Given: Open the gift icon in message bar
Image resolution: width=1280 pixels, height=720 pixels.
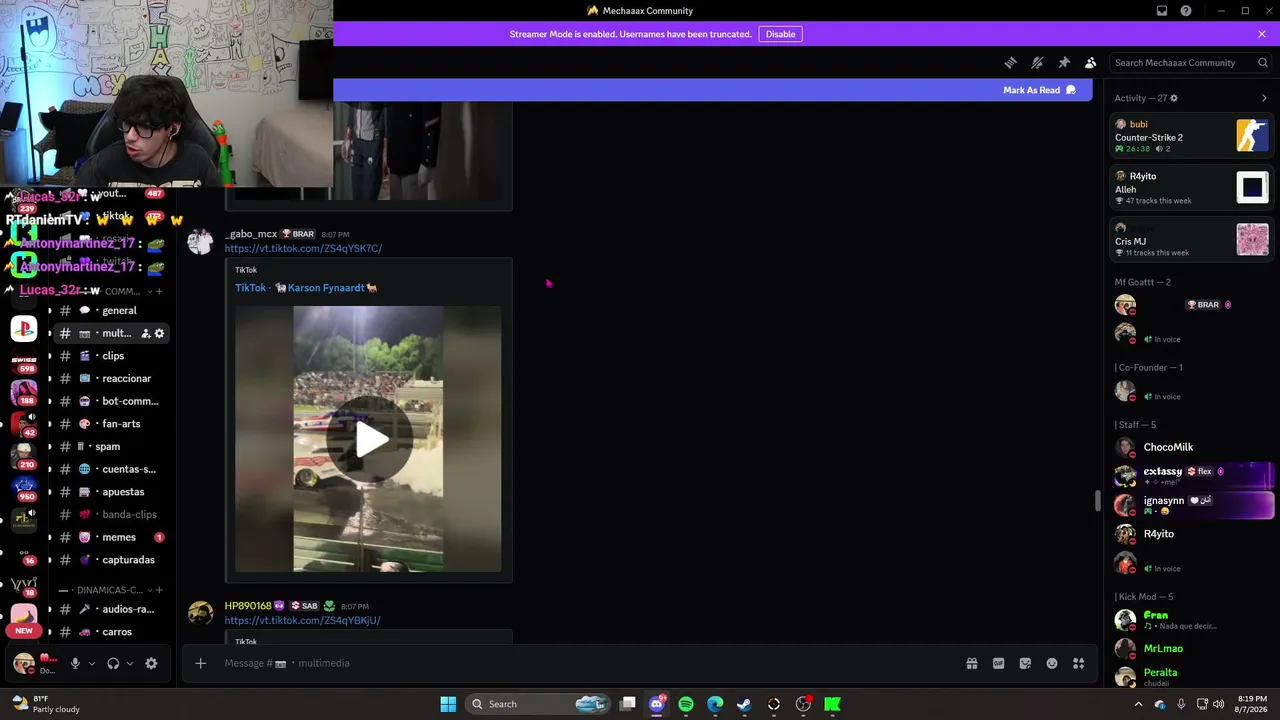Looking at the screenshot, I should point(971,663).
